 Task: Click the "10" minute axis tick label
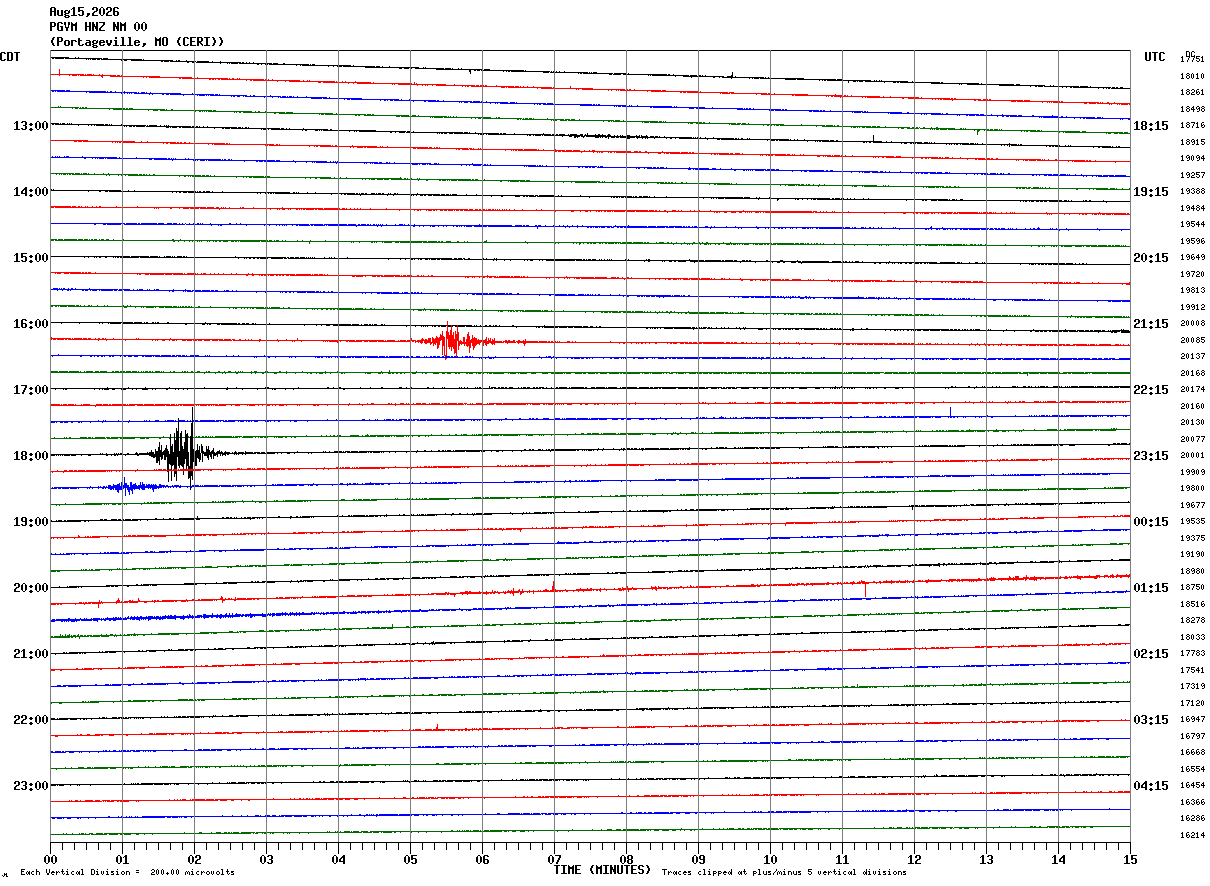(770, 860)
